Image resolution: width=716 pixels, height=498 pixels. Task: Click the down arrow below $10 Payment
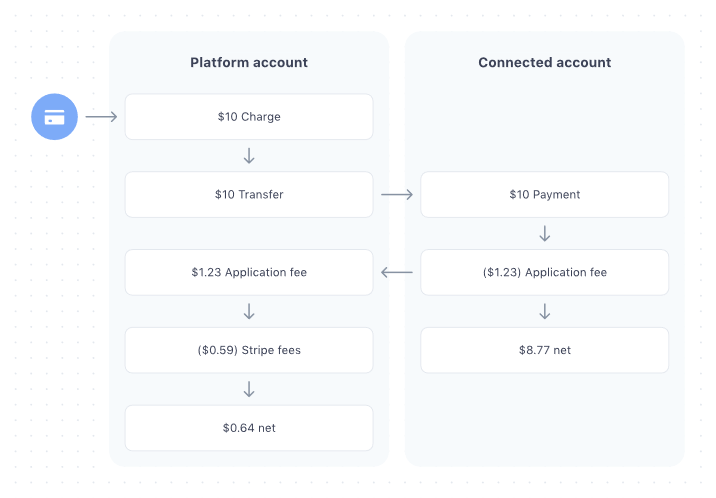pyautogui.click(x=545, y=234)
